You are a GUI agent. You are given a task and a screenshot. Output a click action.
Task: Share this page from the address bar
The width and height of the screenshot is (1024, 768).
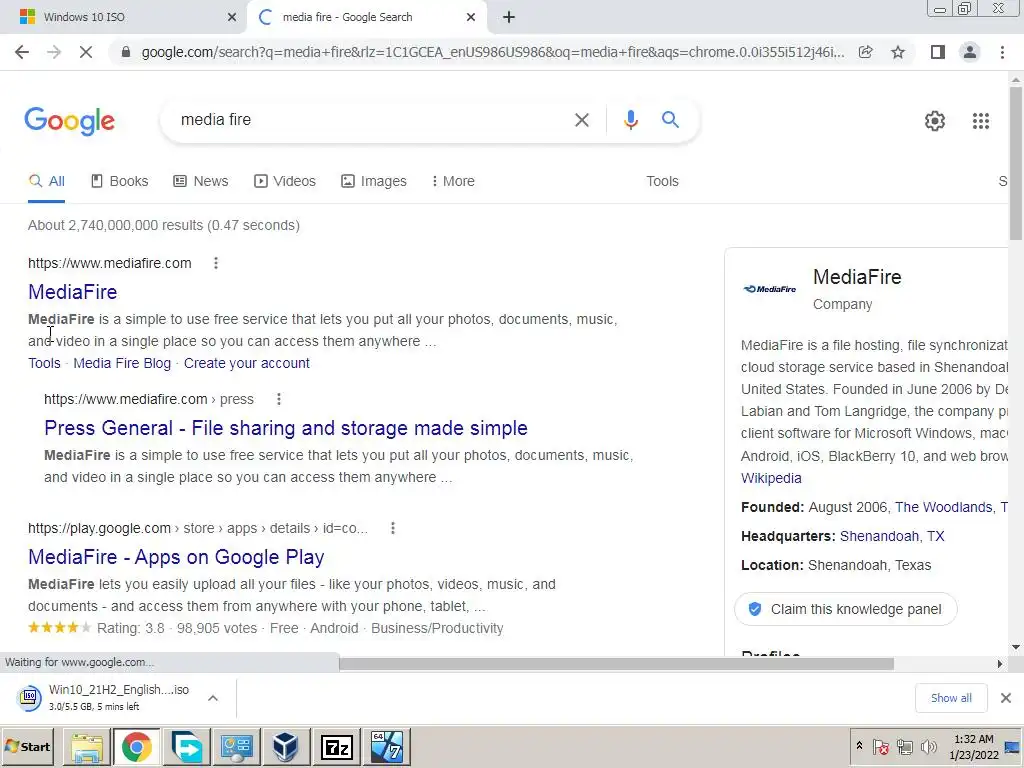pyautogui.click(x=866, y=52)
